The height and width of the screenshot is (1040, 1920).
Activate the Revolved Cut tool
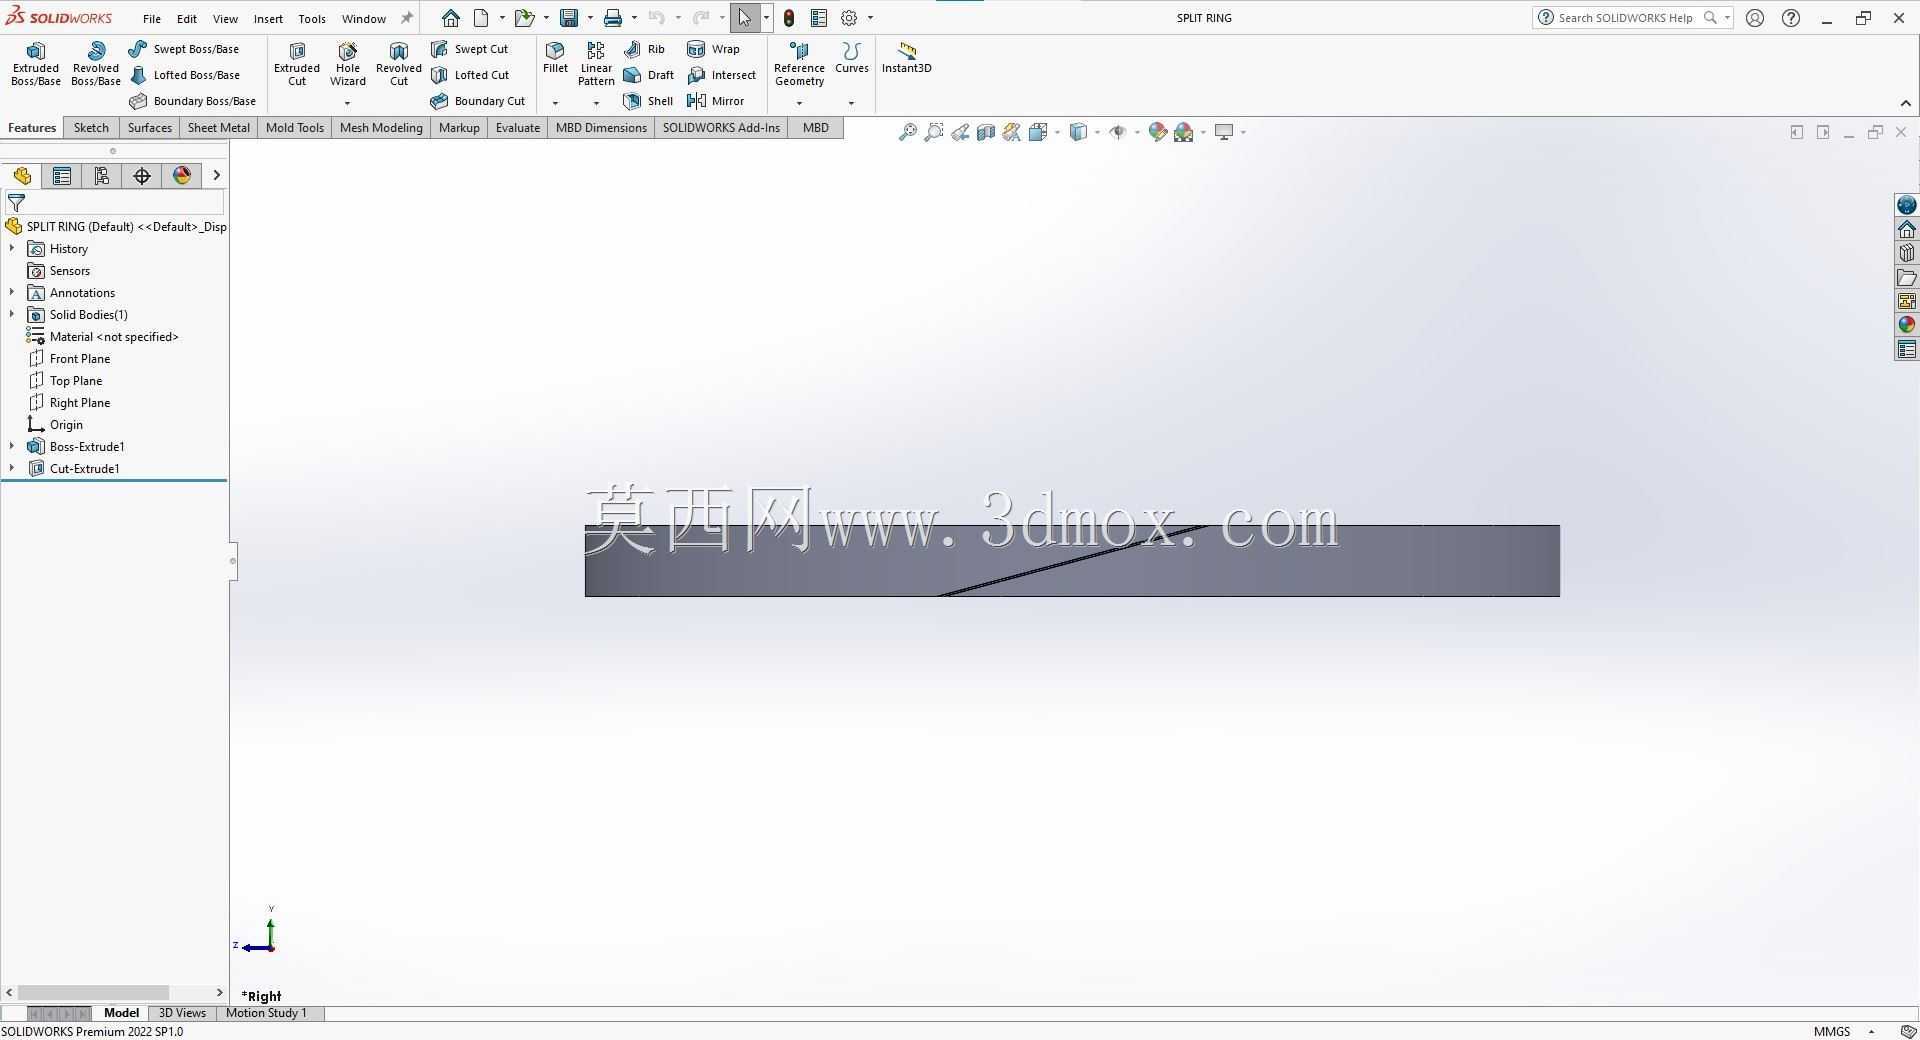coord(399,64)
